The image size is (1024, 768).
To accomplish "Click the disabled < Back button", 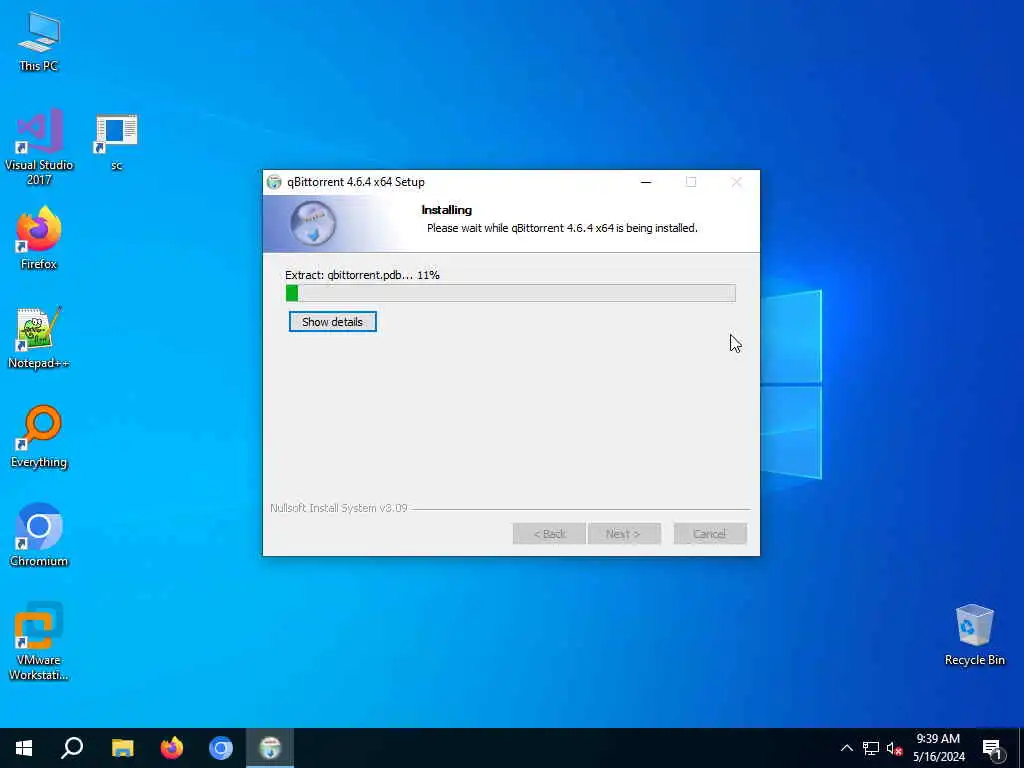I will coord(549,534).
